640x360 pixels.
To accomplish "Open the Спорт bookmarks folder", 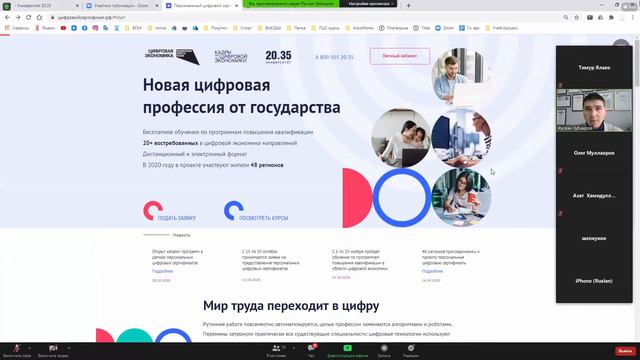I will pyautogui.click(x=242, y=28).
